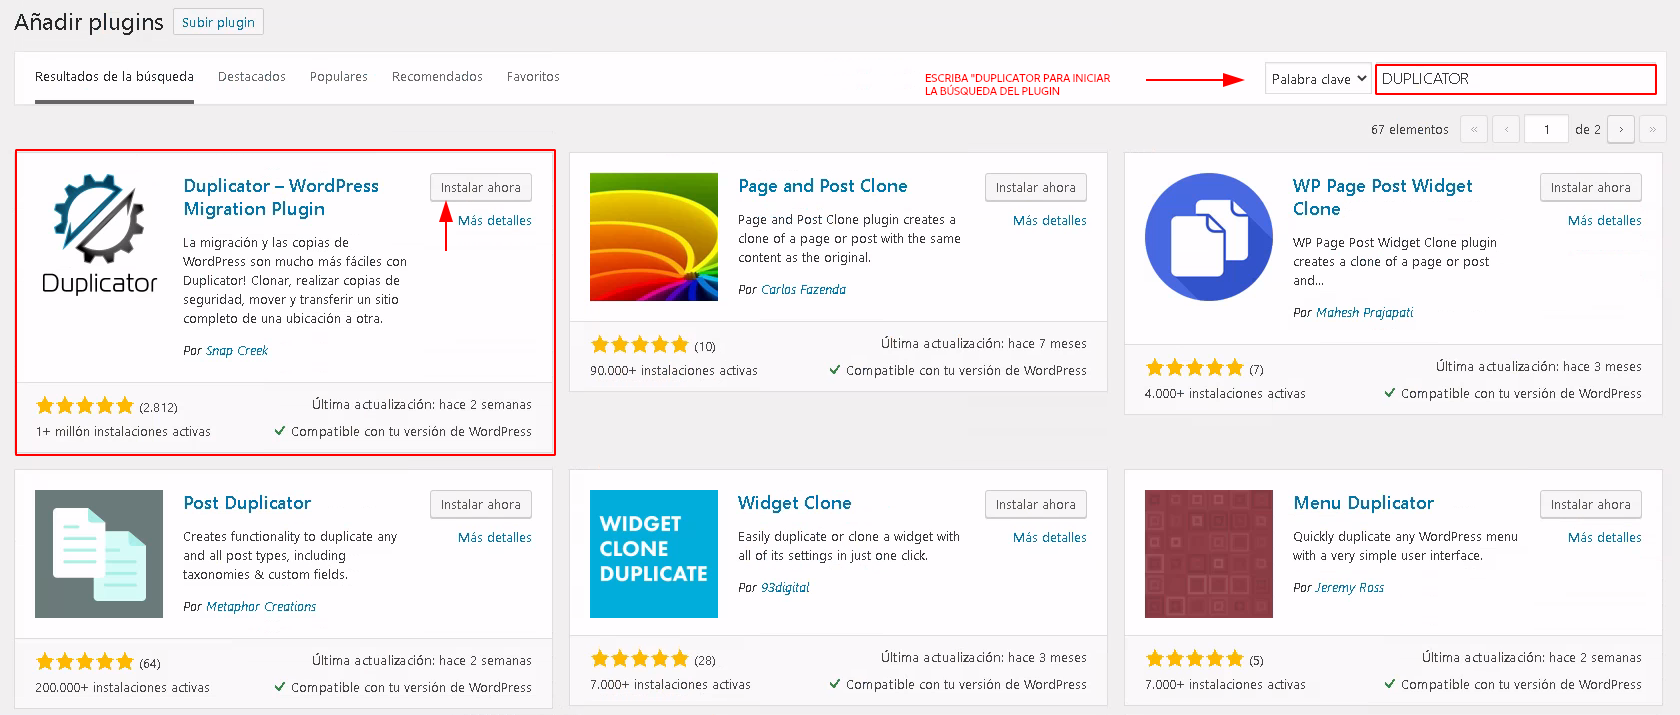Click '4.000+ instalaciones activas' text

click(x=1225, y=394)
